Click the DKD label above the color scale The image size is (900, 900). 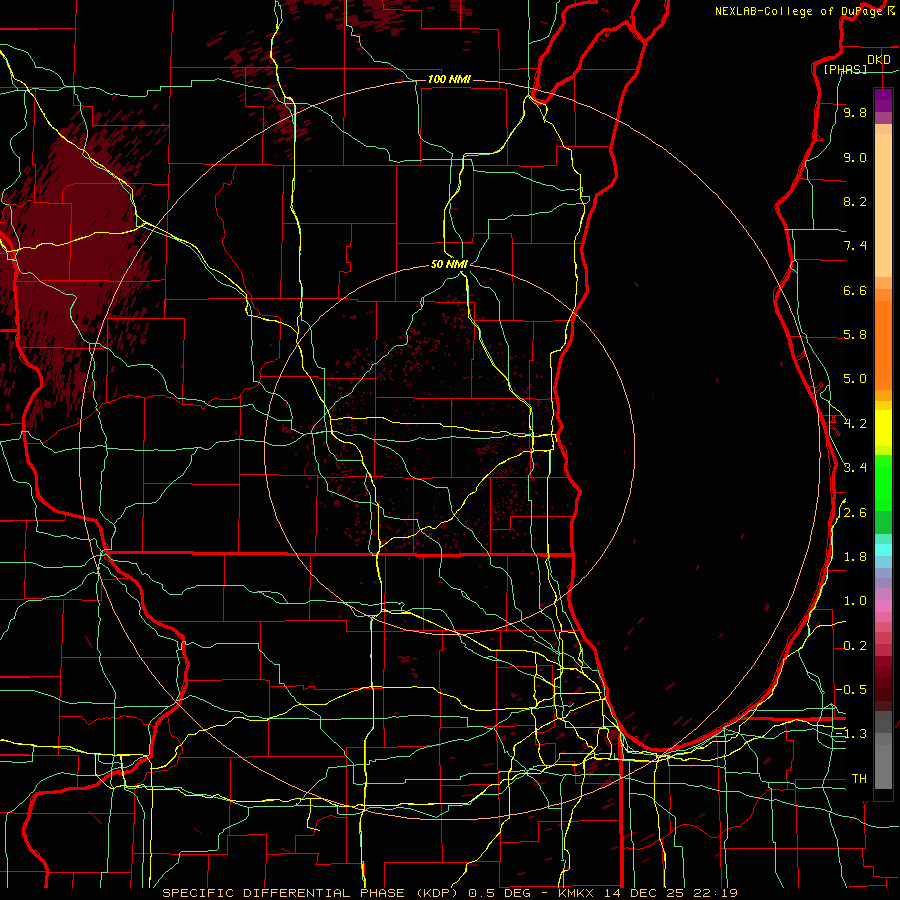click(879, 60)
